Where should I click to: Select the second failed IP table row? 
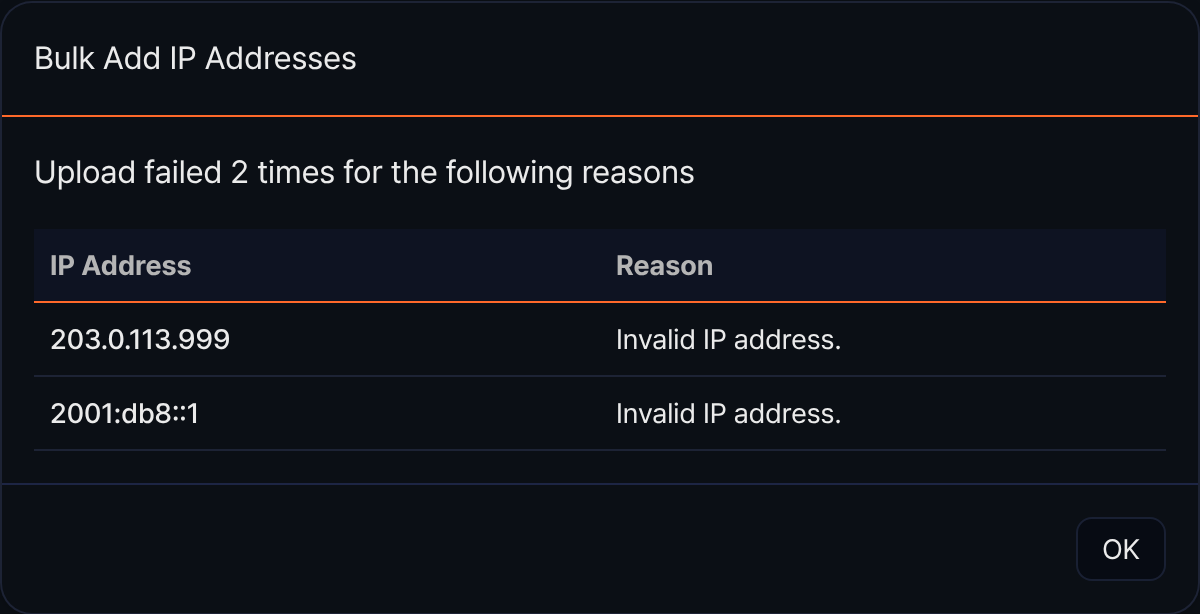pyautogui.click(x=600, y=413)
